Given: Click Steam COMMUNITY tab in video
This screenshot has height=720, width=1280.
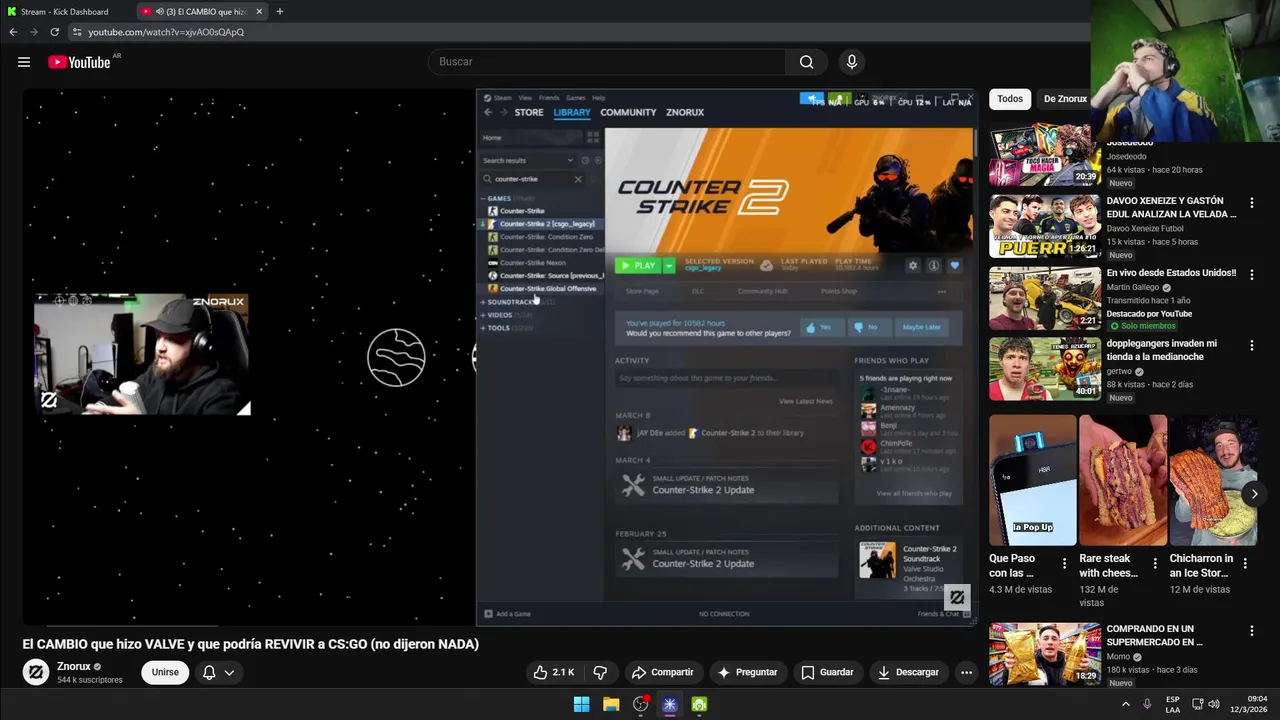Looking at the screenshot, I should tap(628, 112).
